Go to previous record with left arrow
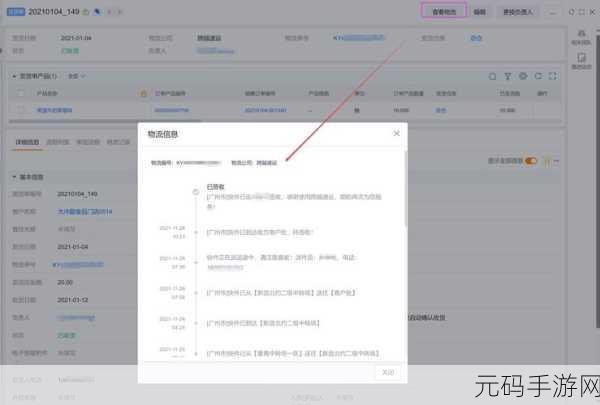 pyautogui.click(x=109, y=12)
